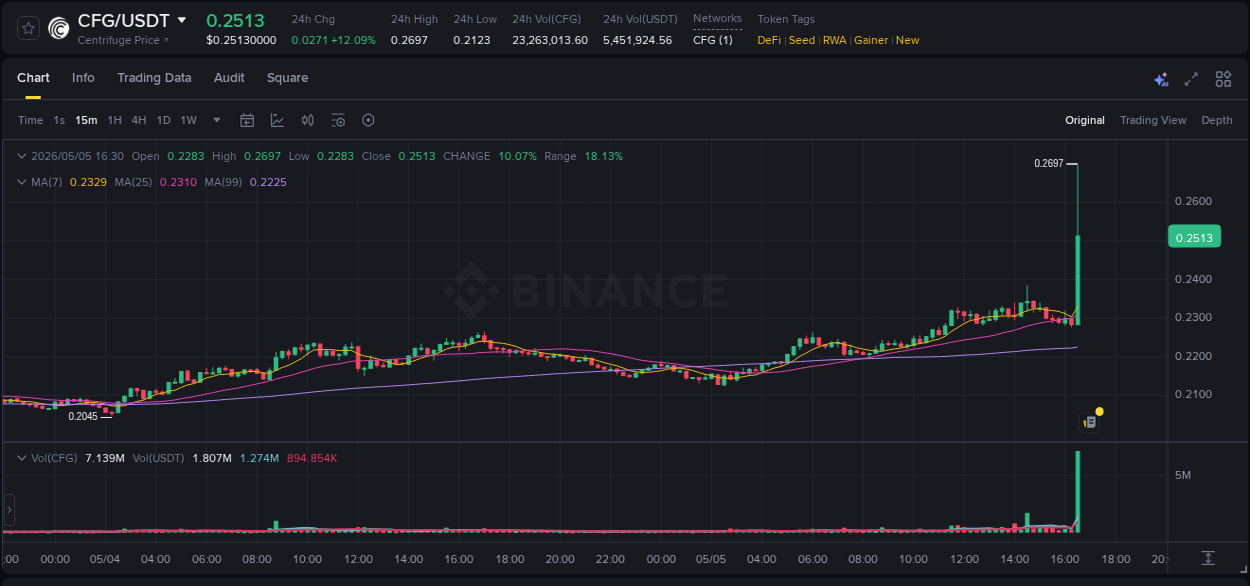Open the AI insights sparkle icon
The width and height of the screenshot is (1250, 586).
pyautogui.click(x=1161, y=79)
